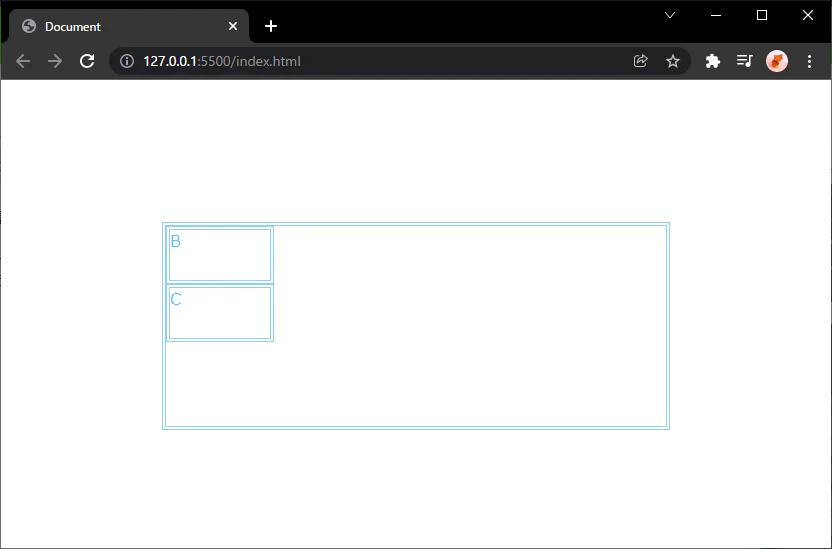Click the letter C text
Screen dimensions: 832x549
pos(176,299)
